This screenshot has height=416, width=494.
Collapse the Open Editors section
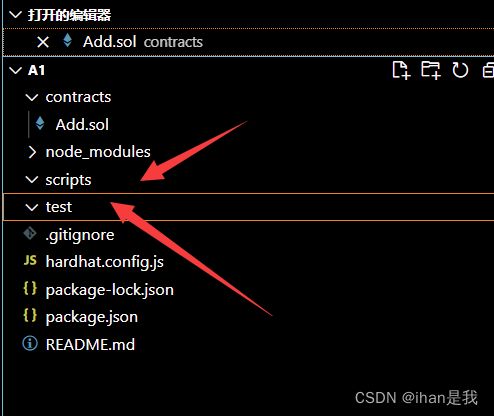[x=15, y=15]
